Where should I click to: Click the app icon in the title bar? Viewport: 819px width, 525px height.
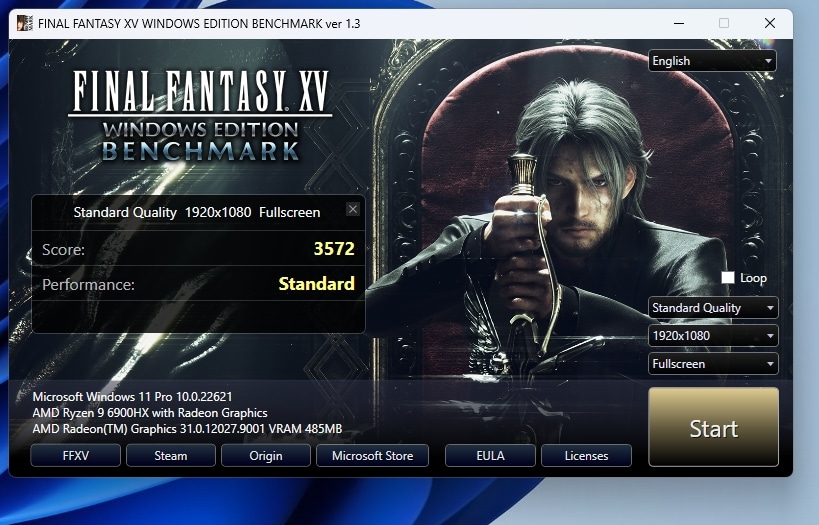point(23,23)
